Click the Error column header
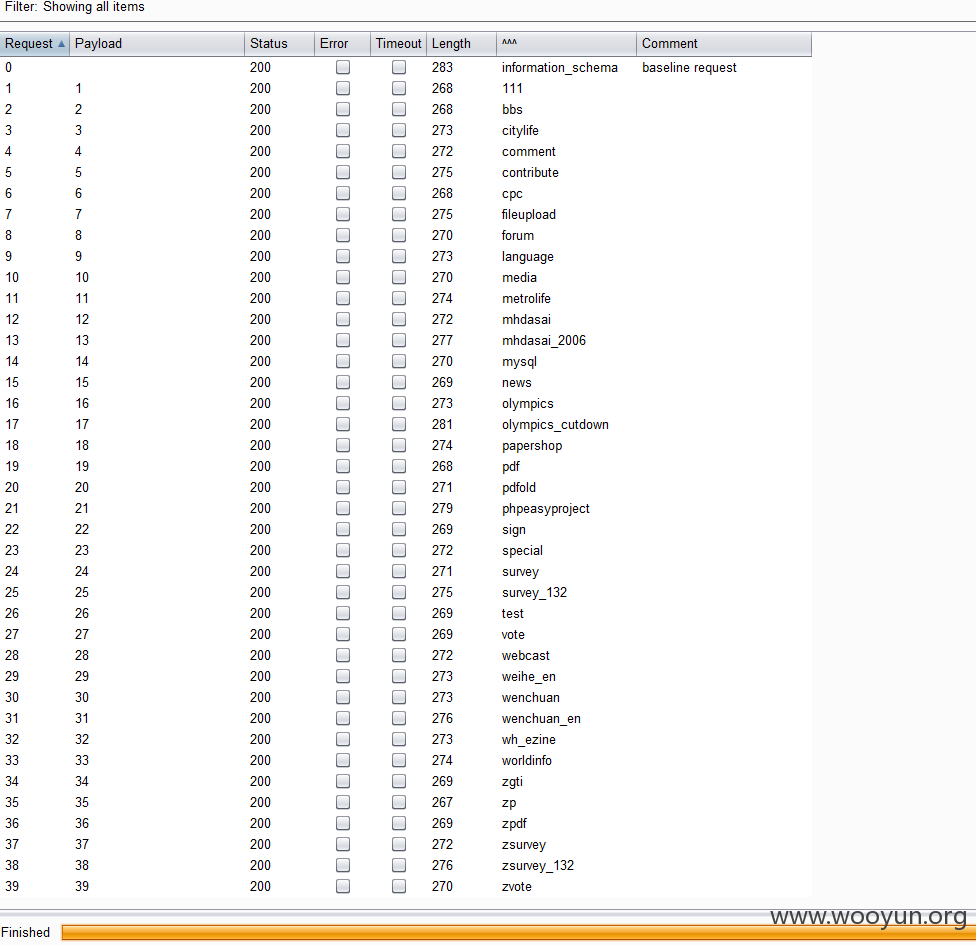The height and width of the screenshot is (945, 976). [342, 44]
